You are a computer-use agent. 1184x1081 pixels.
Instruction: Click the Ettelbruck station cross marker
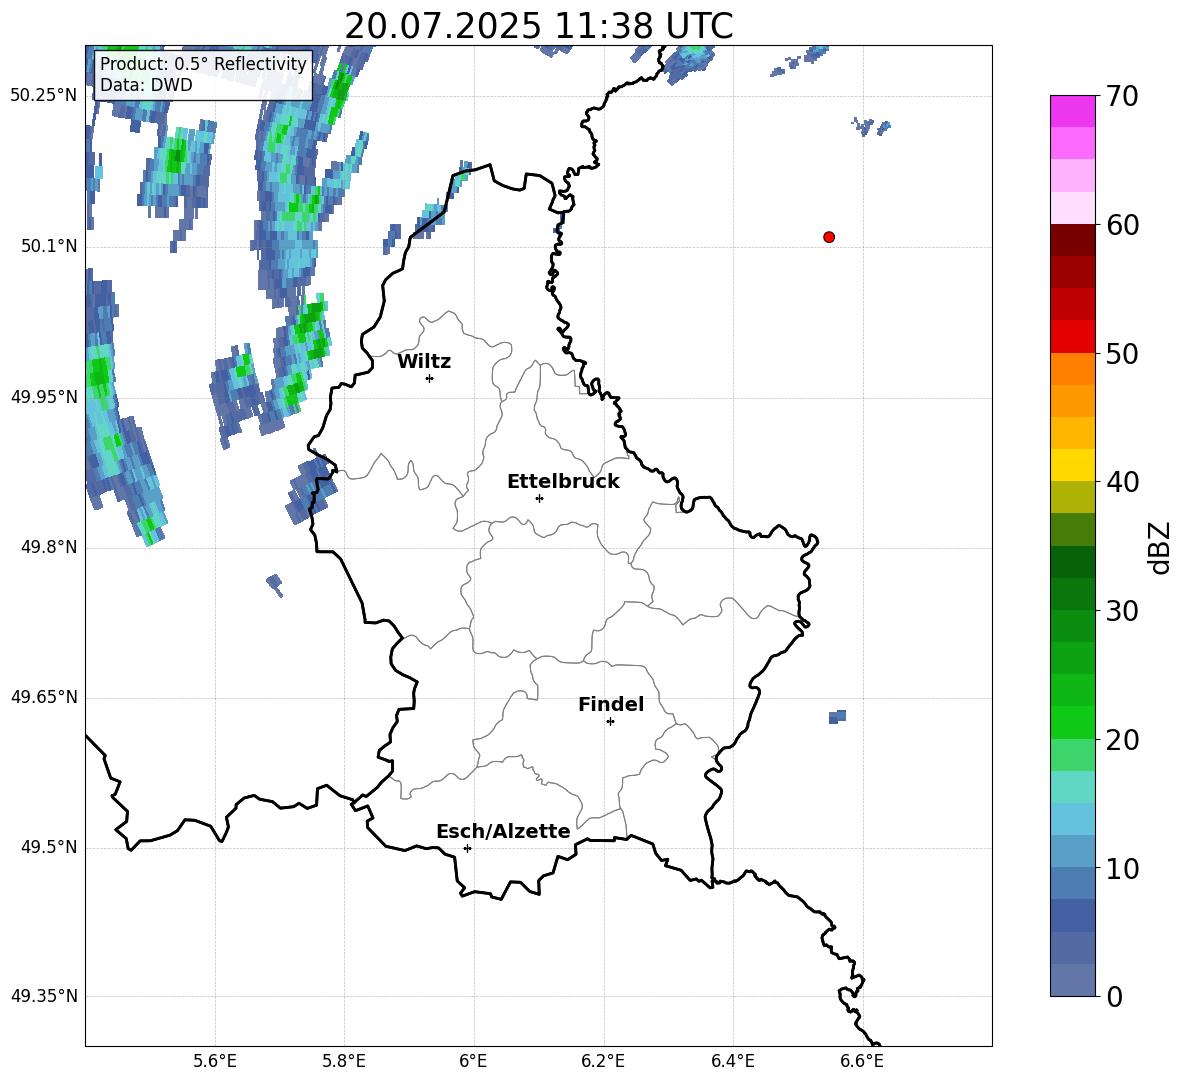[539, 498]
